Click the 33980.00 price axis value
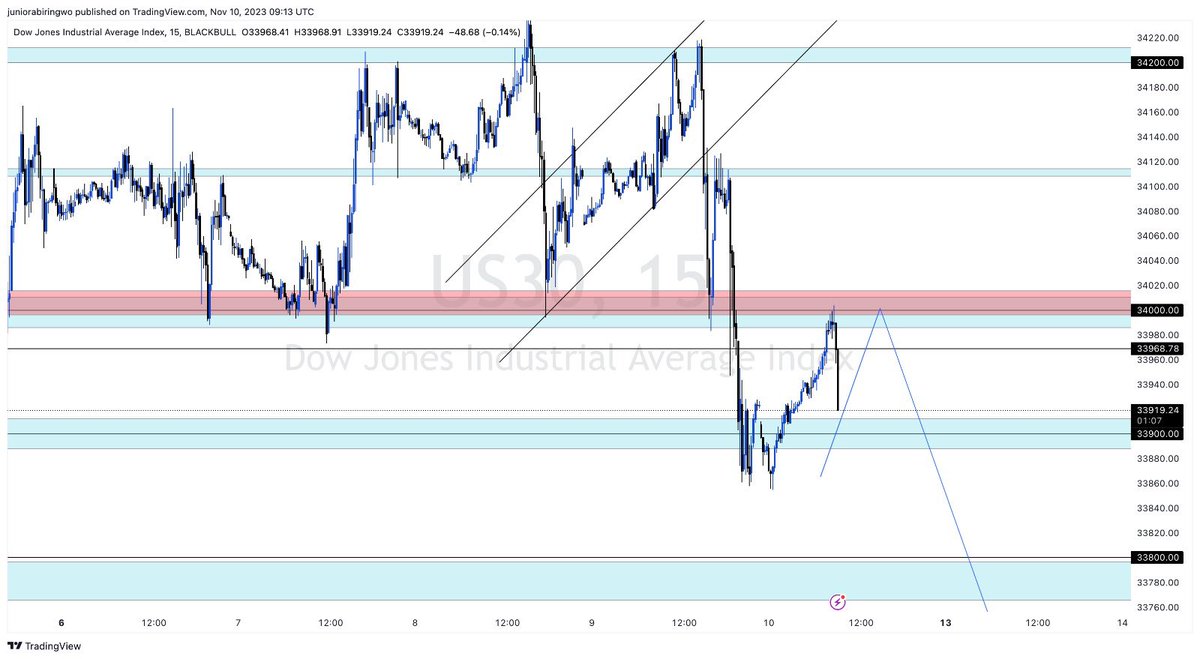Screen dimensions: 1200x659 pos(1158,335)
